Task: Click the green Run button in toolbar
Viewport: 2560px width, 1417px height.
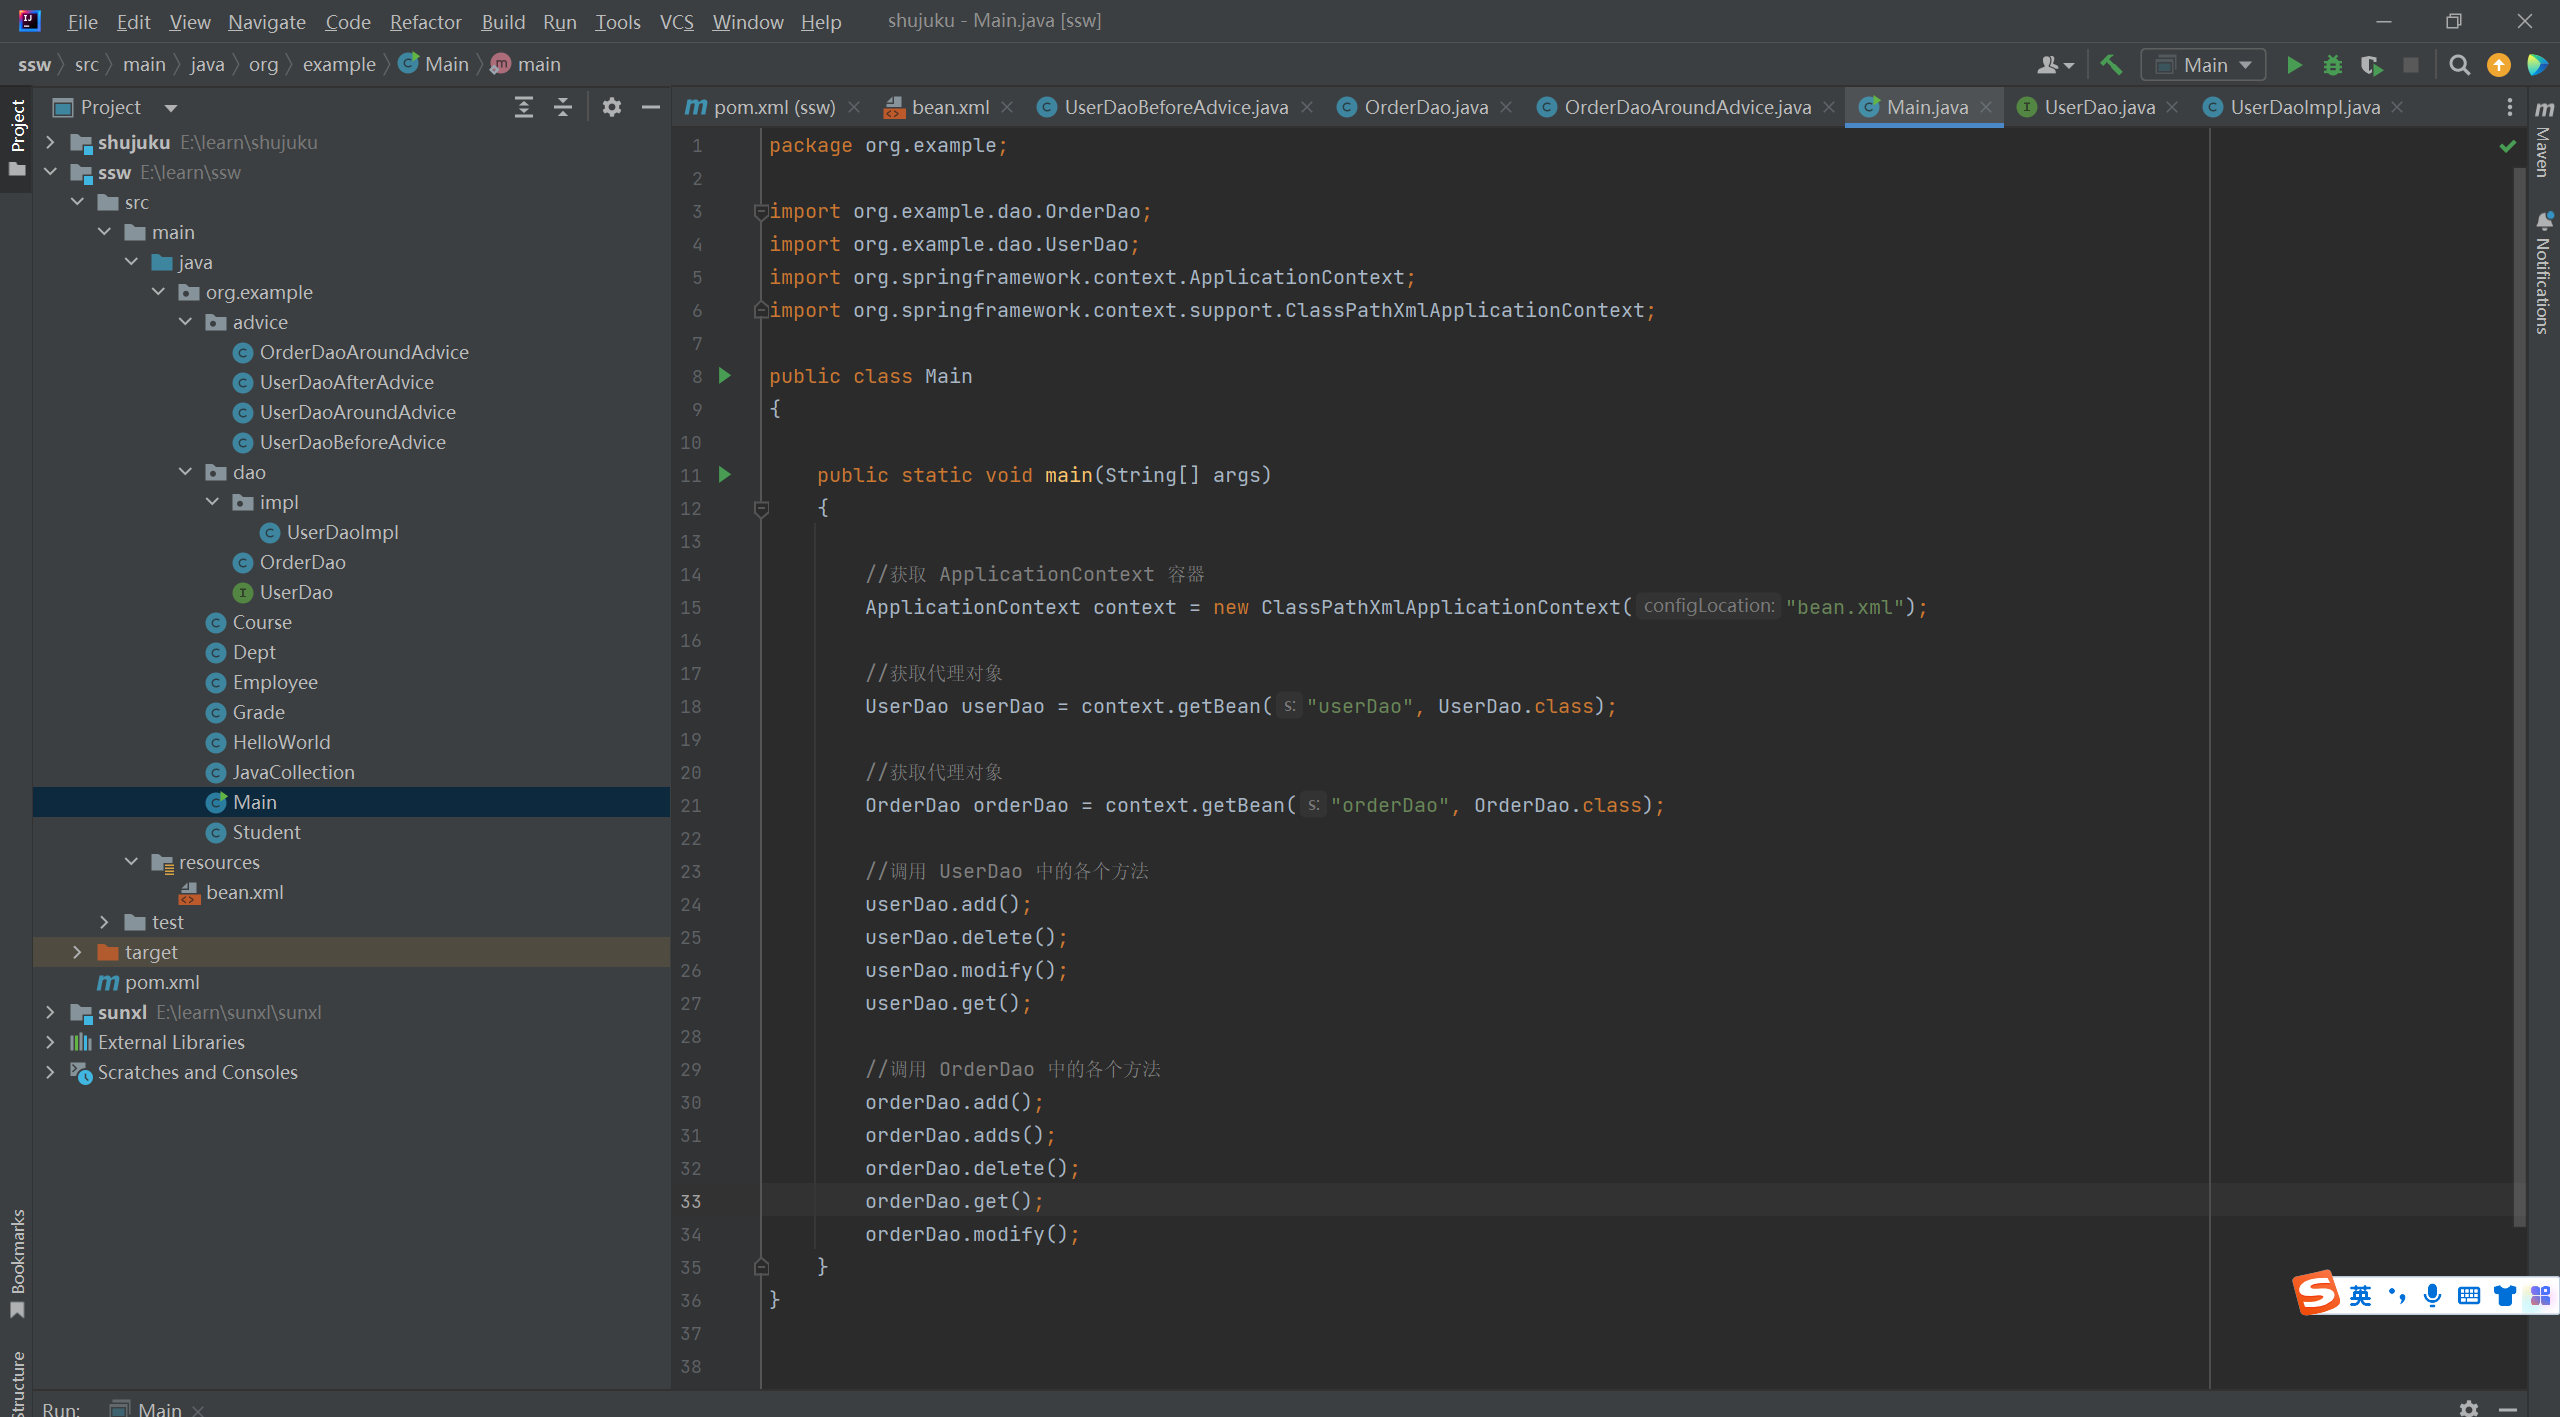Action: point(2294,65)
